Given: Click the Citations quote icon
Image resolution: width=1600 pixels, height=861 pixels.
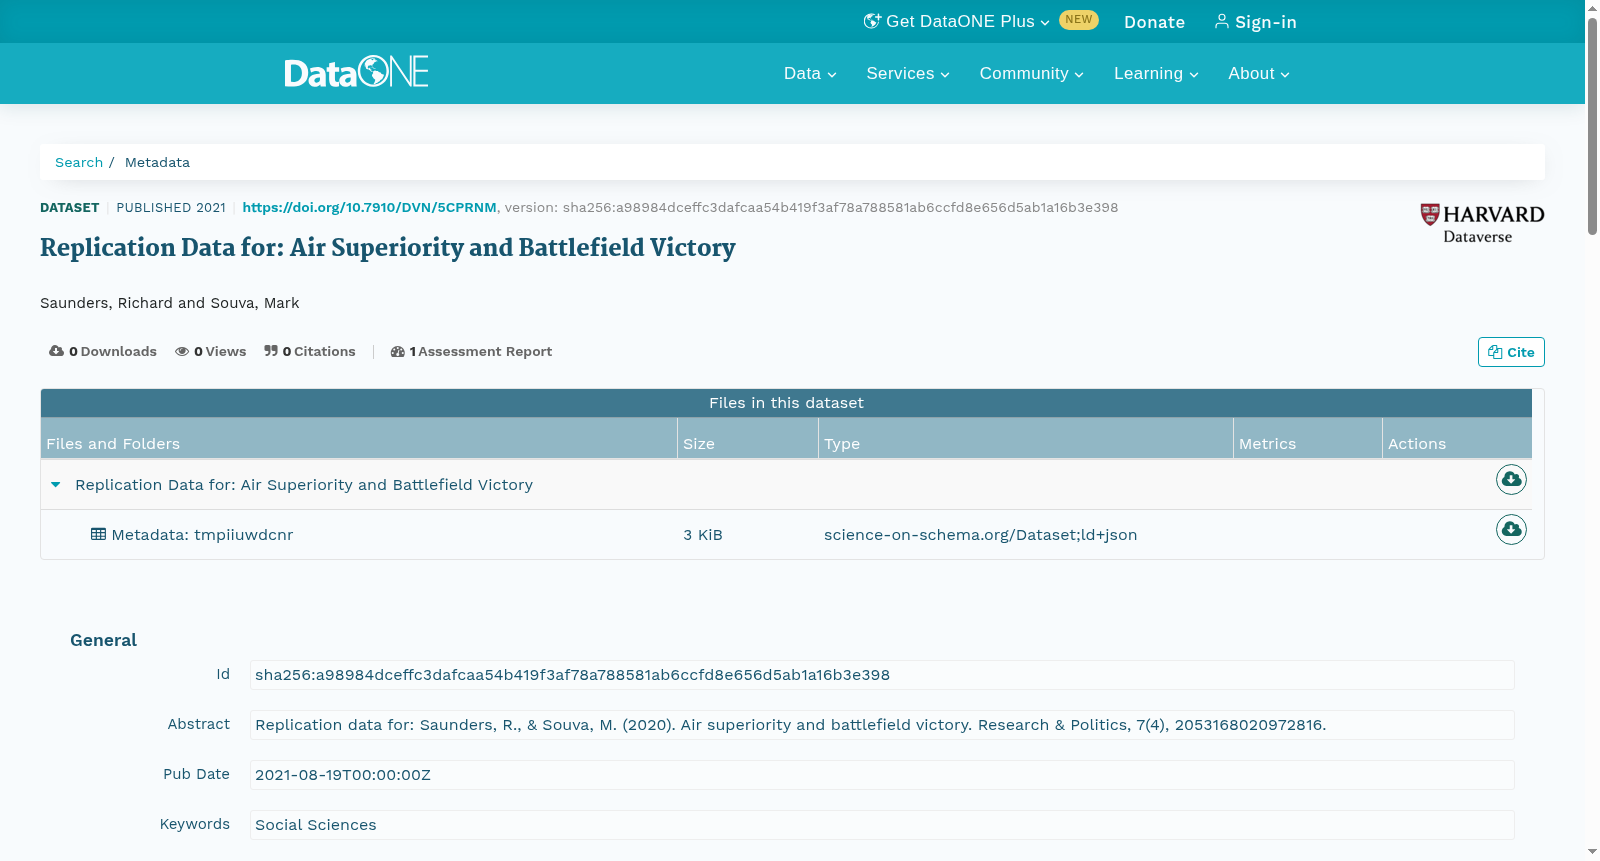Looking at the screenshot, I should pyautogui.click(x=271, y=351).
